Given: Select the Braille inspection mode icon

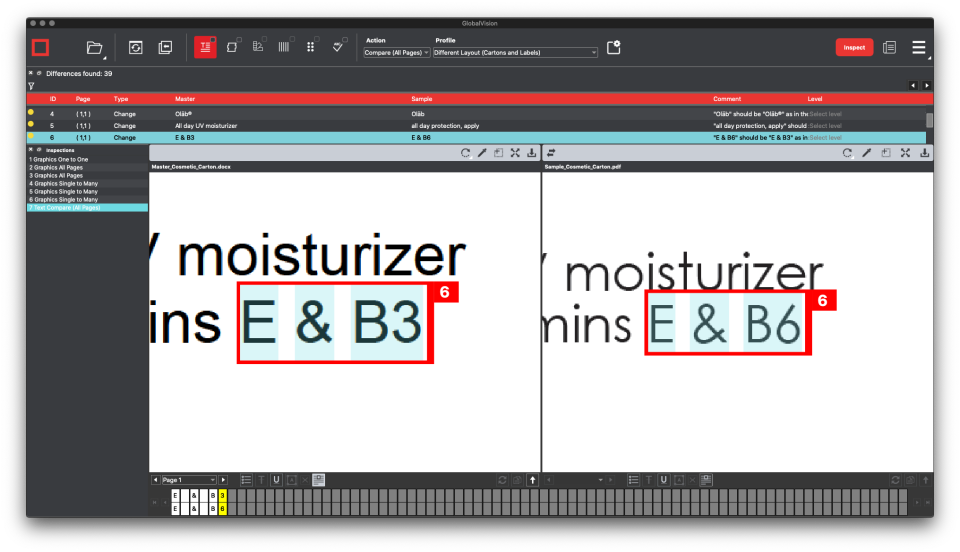Looking at the screenshot, I should [x=310, y=47].
